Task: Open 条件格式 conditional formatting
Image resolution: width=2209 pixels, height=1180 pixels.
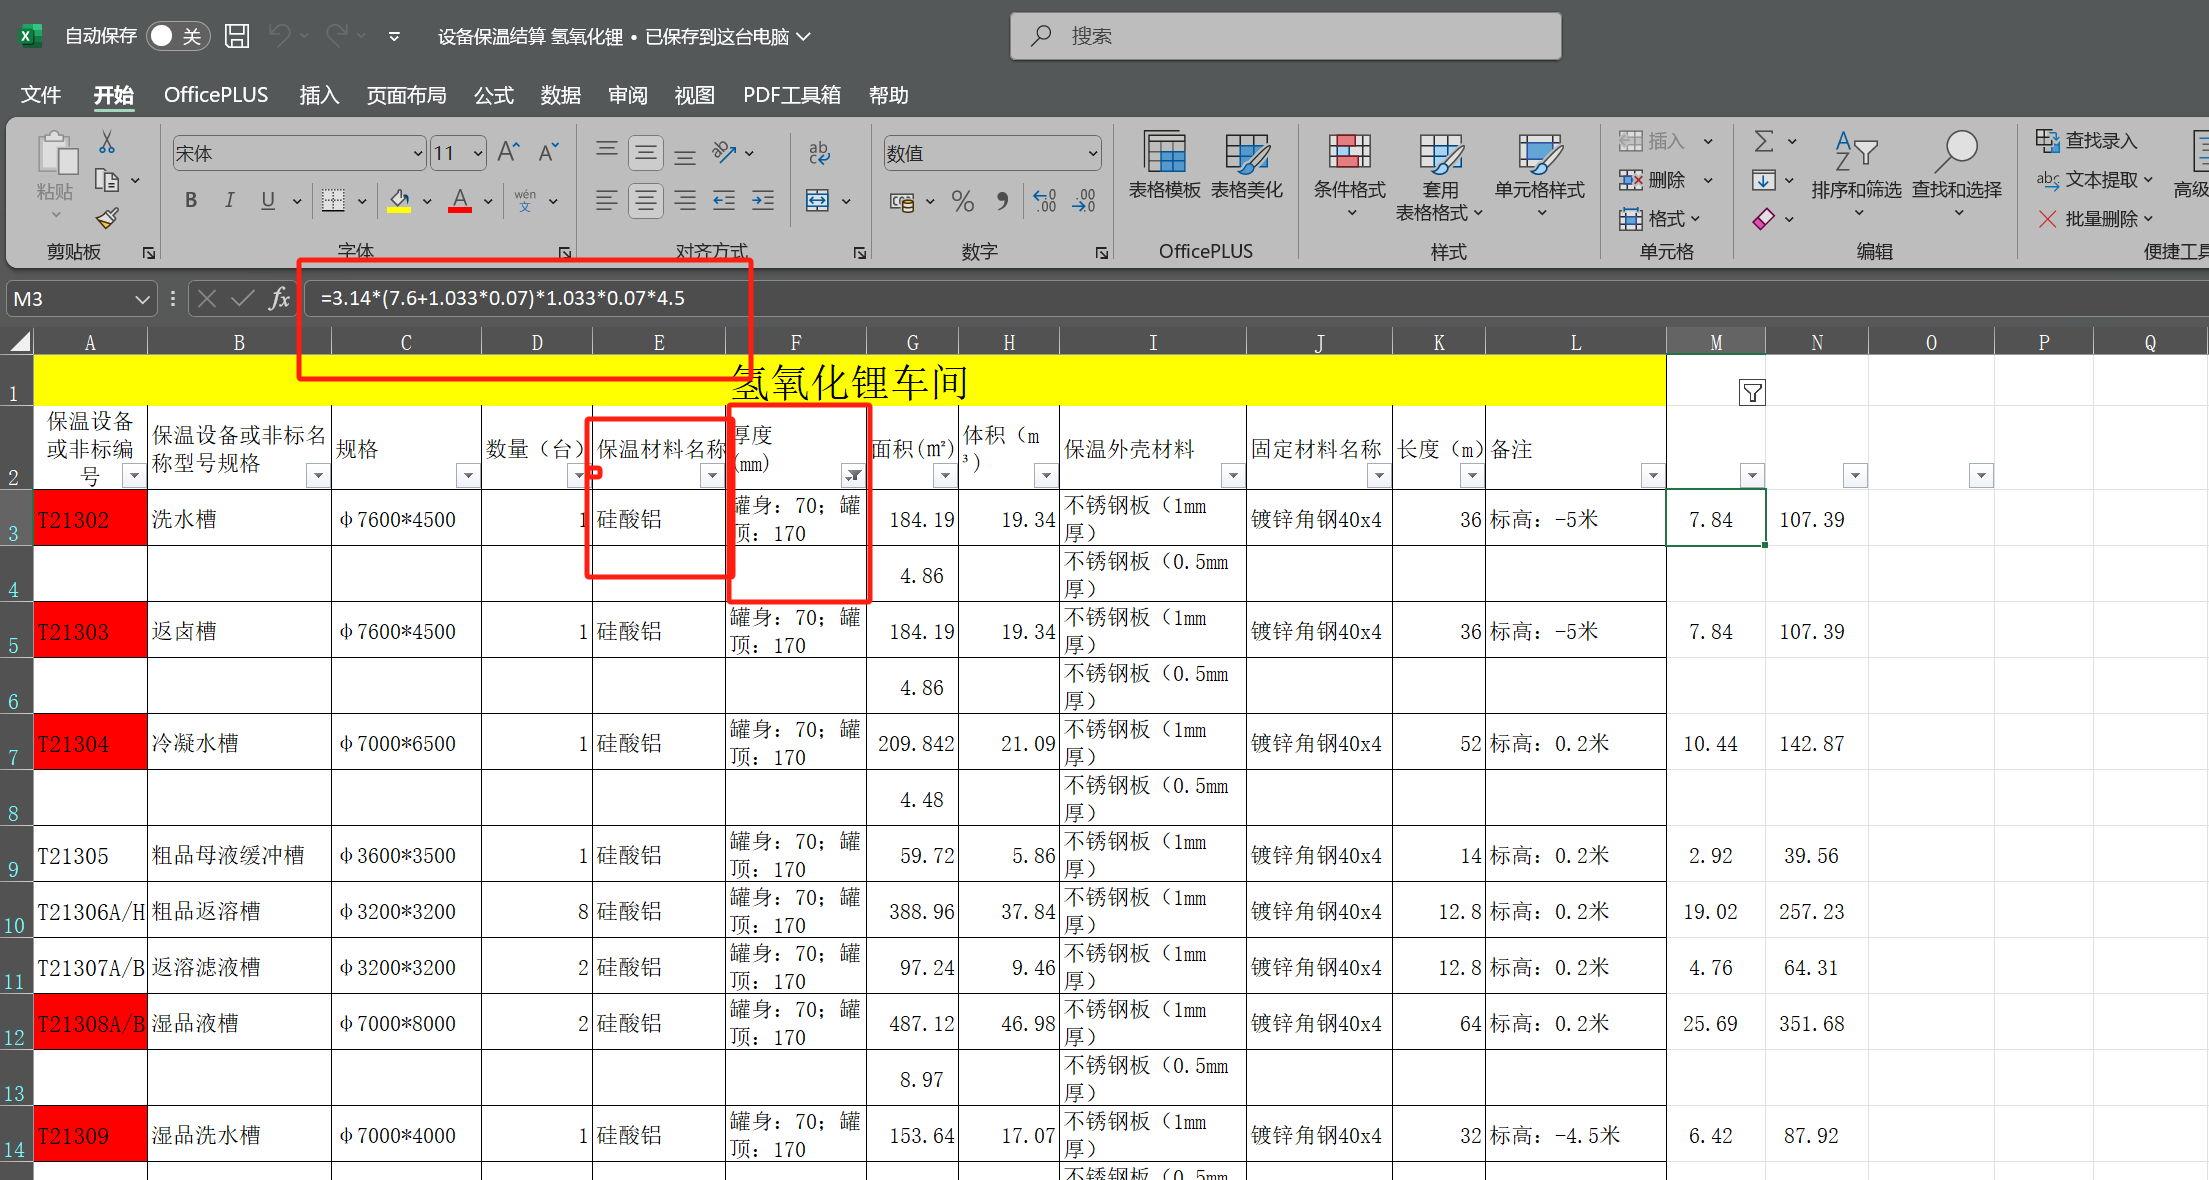Action: tap(1349, 176)
